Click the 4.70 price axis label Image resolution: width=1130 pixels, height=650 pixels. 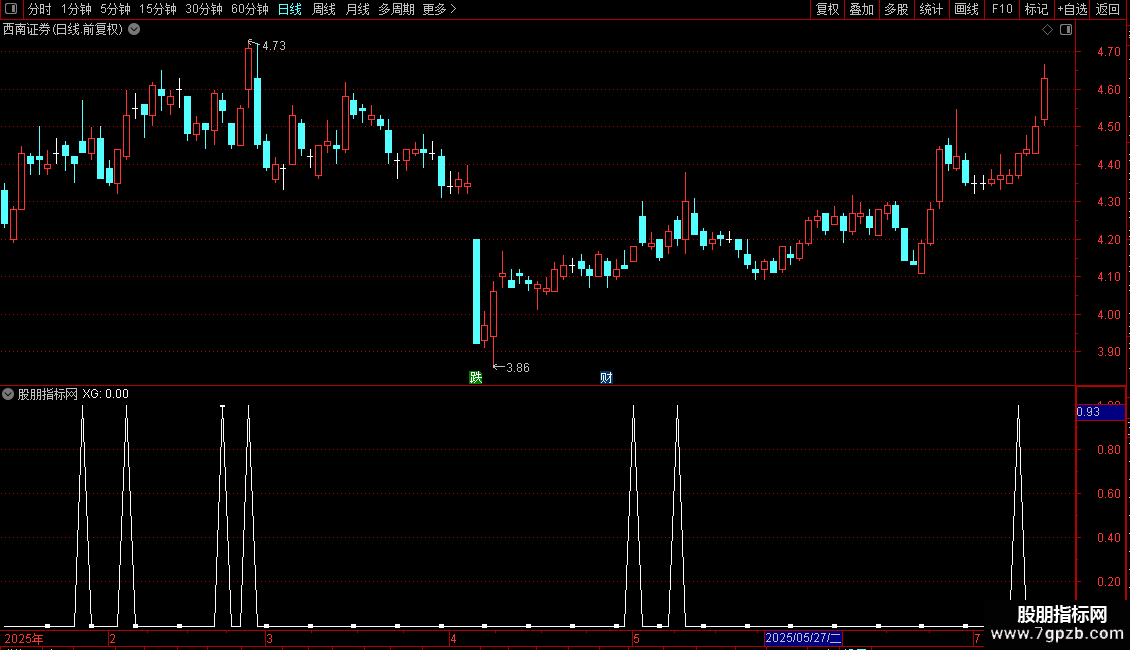coord(1108,52)
